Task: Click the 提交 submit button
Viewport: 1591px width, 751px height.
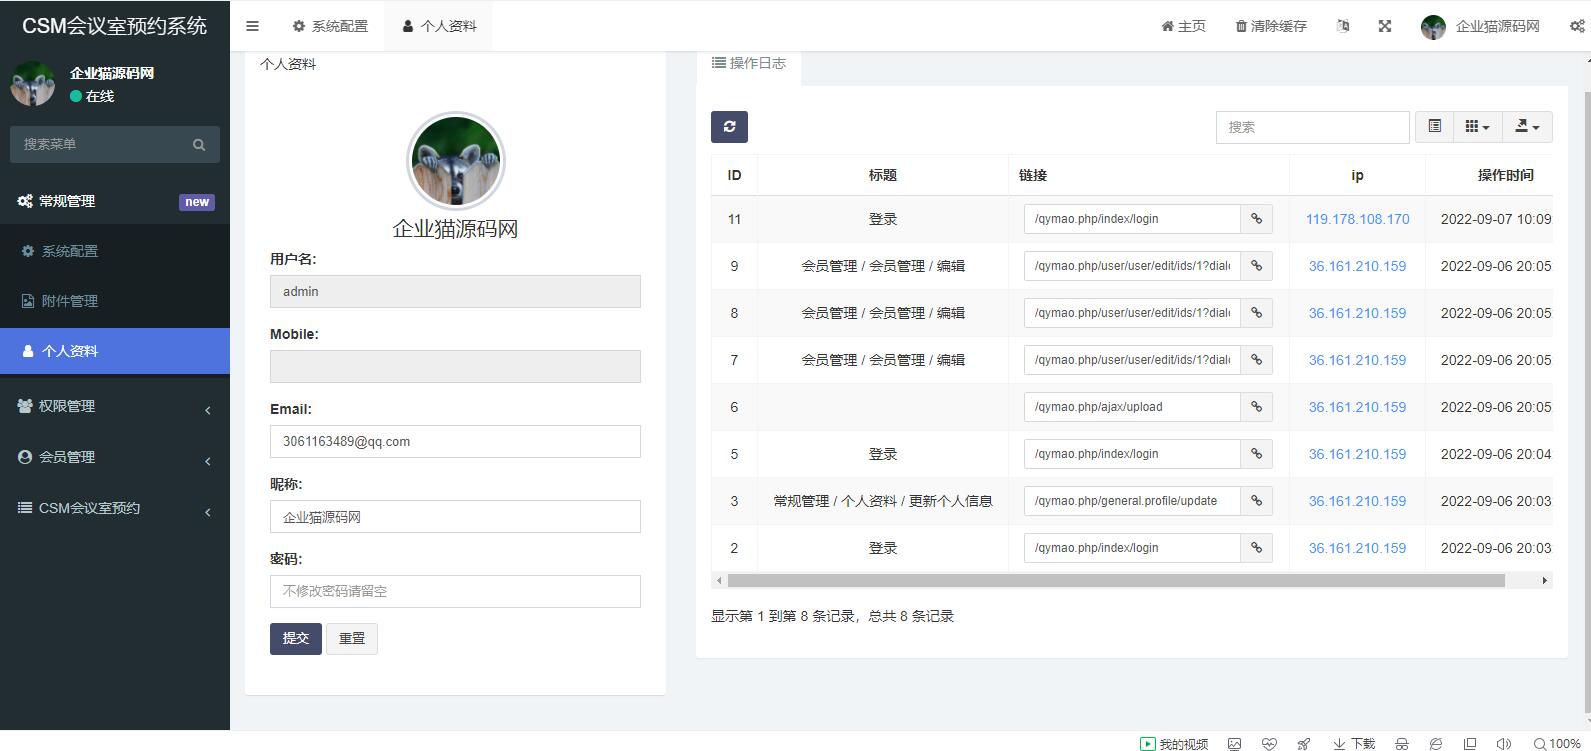Action: coord(295,638)
